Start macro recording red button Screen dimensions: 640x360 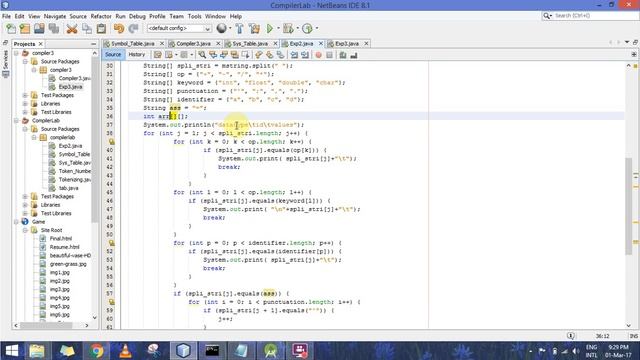318,55
